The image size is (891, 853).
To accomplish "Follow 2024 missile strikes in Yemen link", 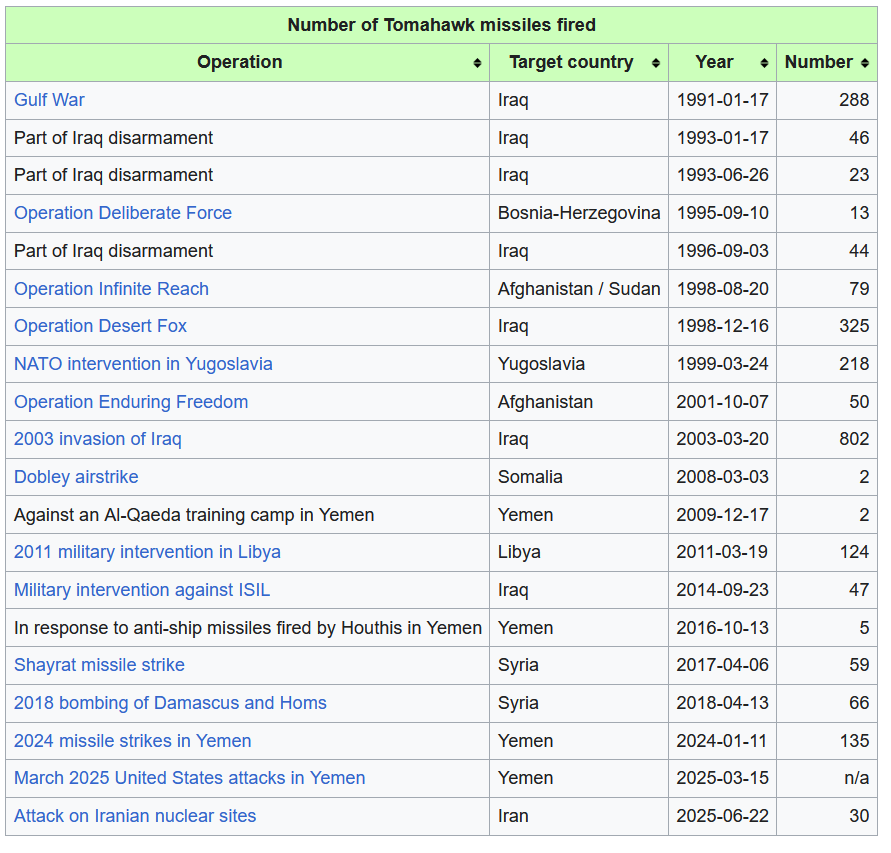I will coord(133,741).
